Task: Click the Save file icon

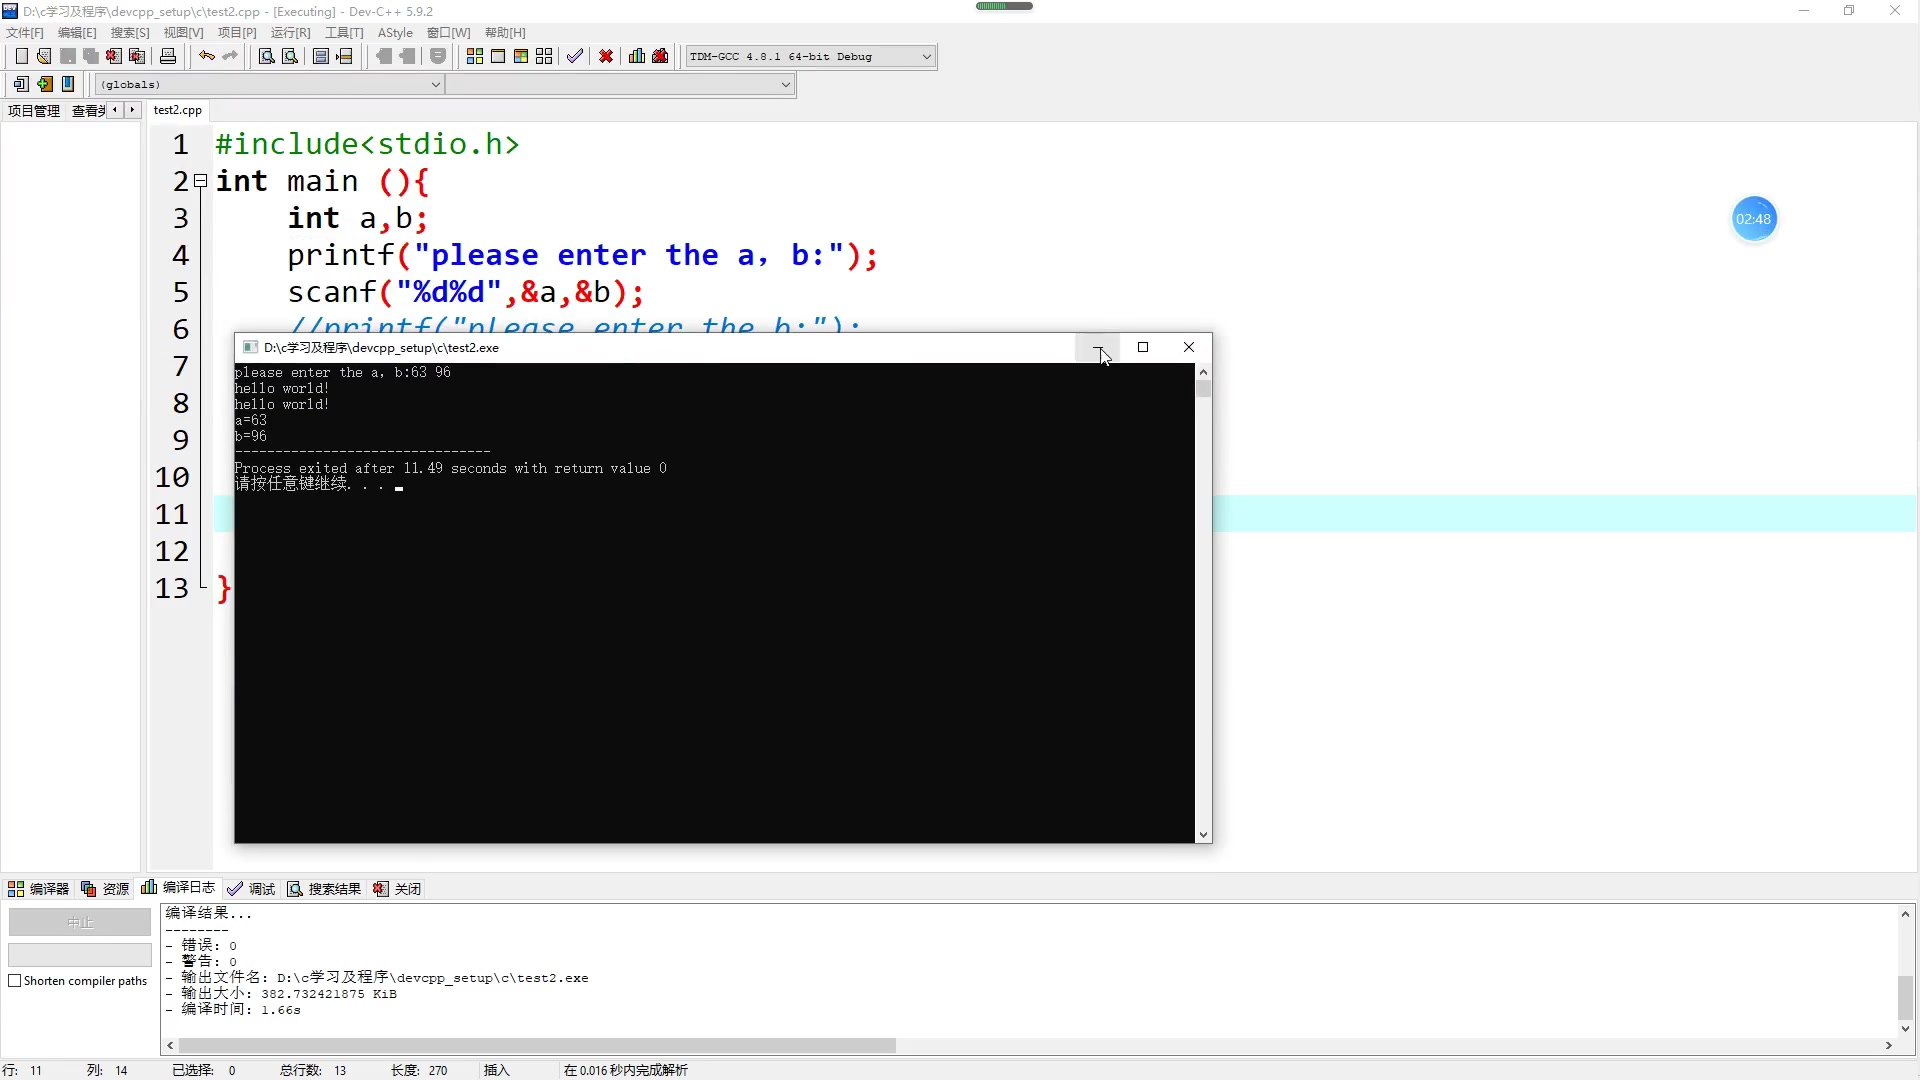Action: click(69, 57)
